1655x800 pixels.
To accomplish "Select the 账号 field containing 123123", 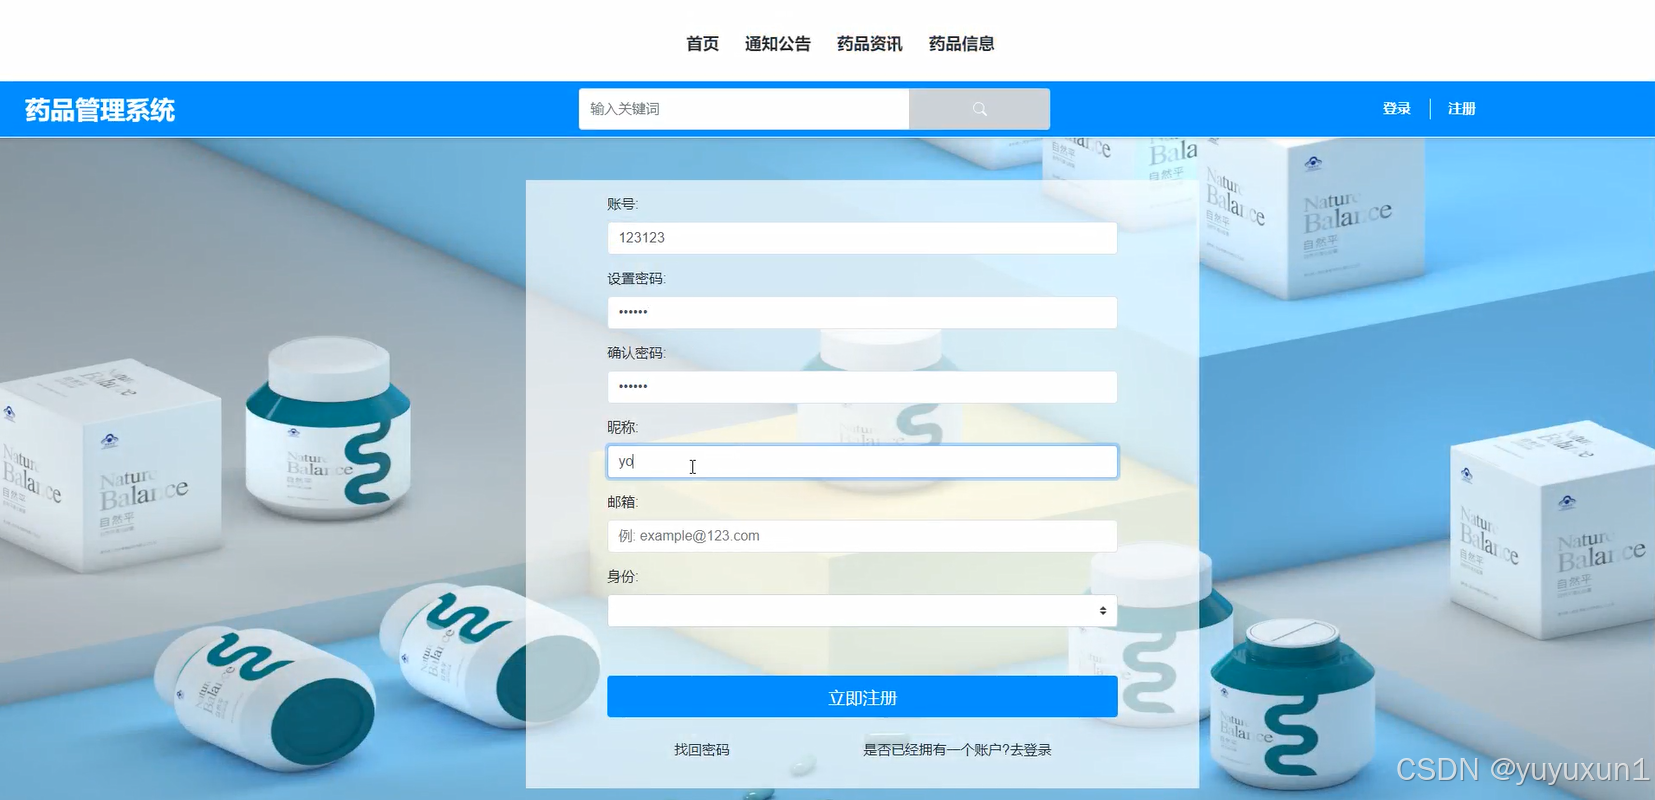I will (x=862, y=238).
